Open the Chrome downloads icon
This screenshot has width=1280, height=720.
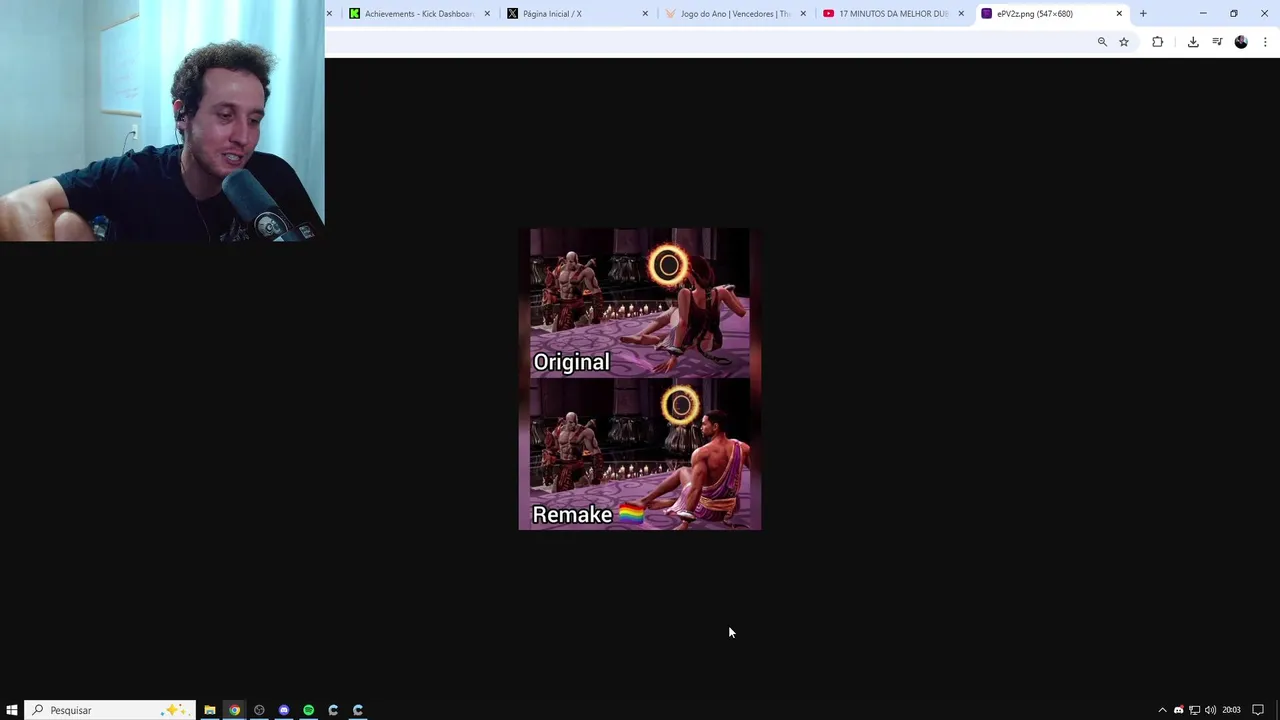point(1193,42)
